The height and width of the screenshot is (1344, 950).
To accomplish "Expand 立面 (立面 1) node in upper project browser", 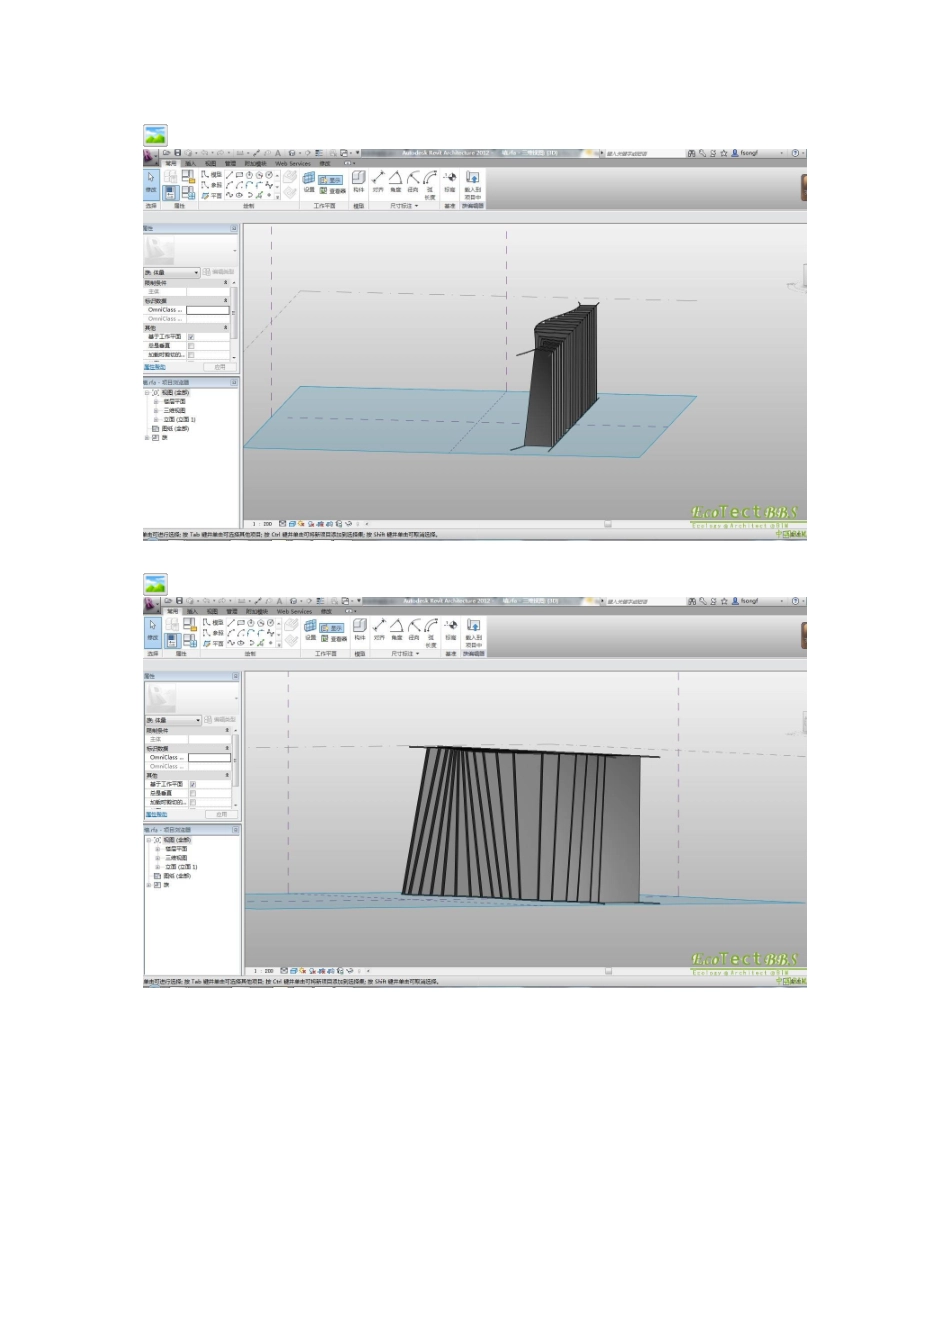I will 155,420.
